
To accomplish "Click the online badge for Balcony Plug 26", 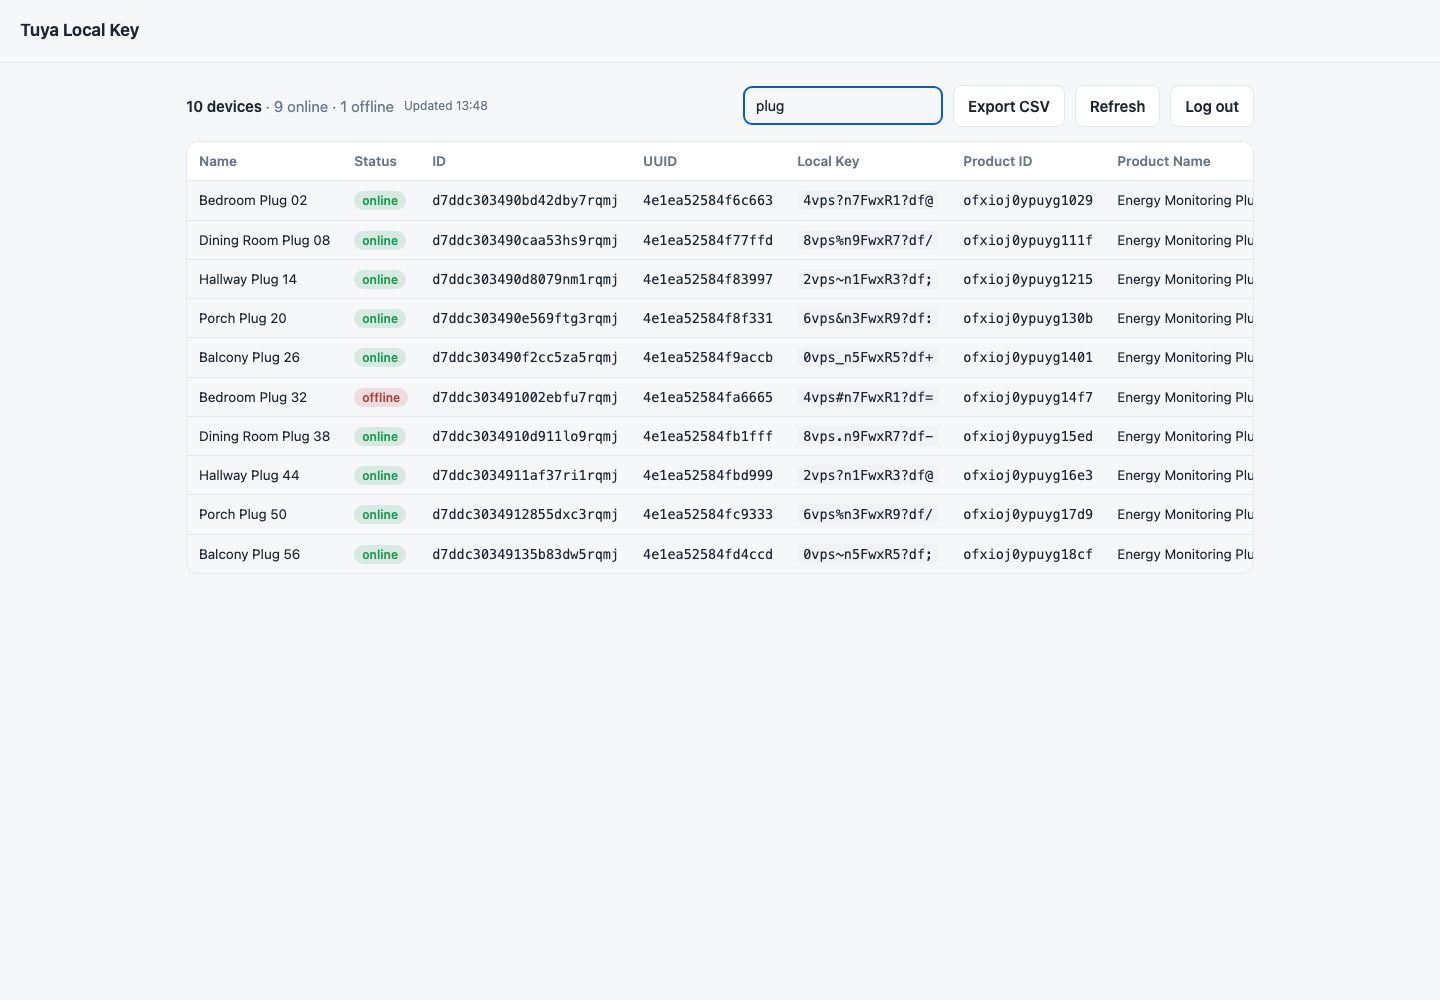I will (380, 357).
